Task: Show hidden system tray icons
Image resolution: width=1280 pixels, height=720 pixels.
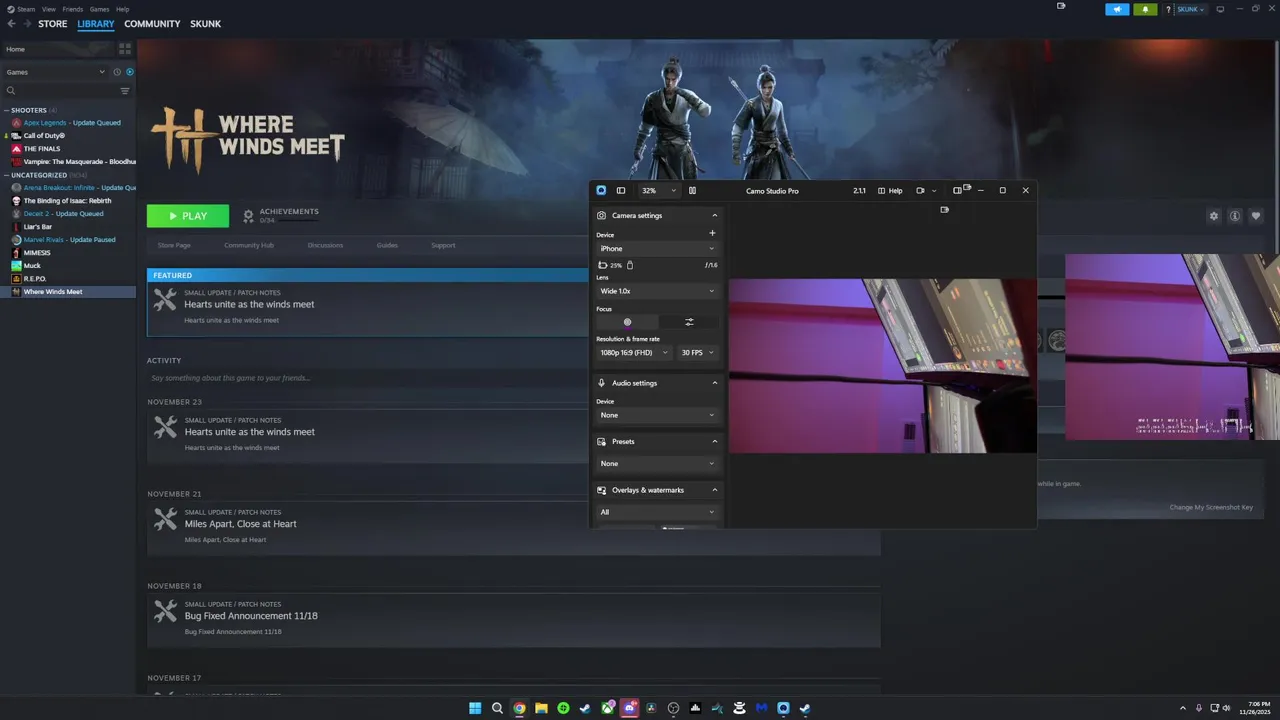Action: [1183, 708]
